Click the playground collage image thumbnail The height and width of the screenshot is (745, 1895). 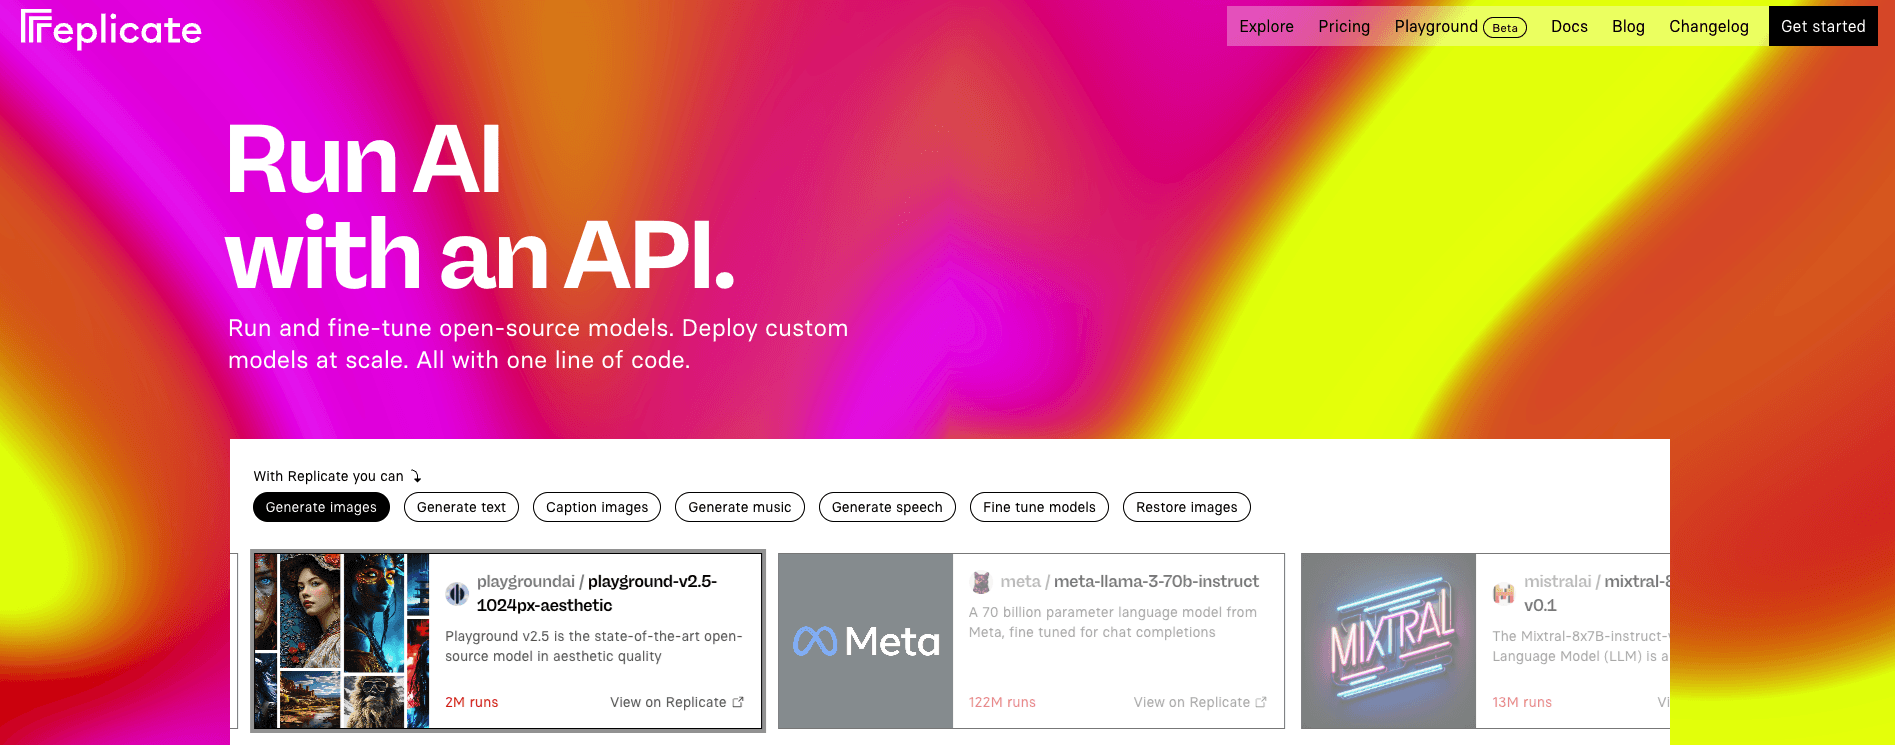click(341, 641)
